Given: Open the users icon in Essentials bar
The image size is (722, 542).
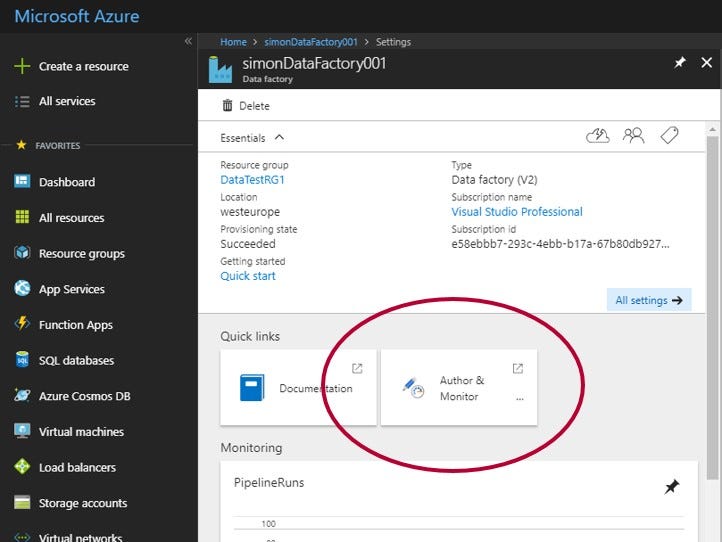Looking at the screenshot, I should (633, 136).
